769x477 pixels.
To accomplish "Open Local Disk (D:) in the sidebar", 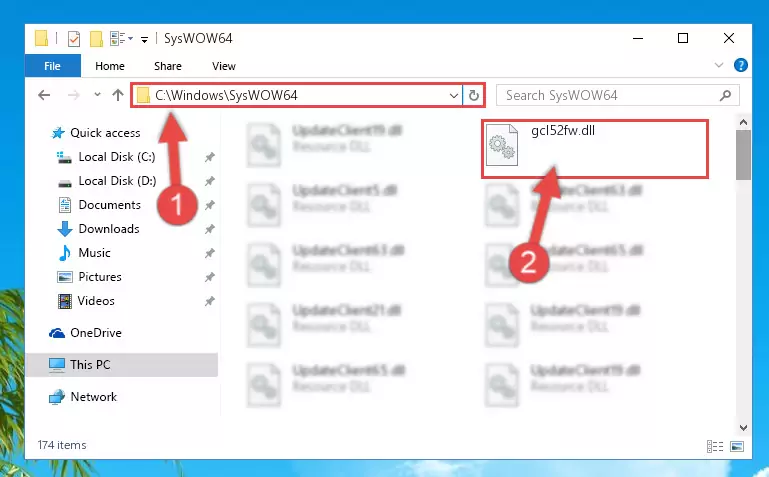I will click(117, 181).
